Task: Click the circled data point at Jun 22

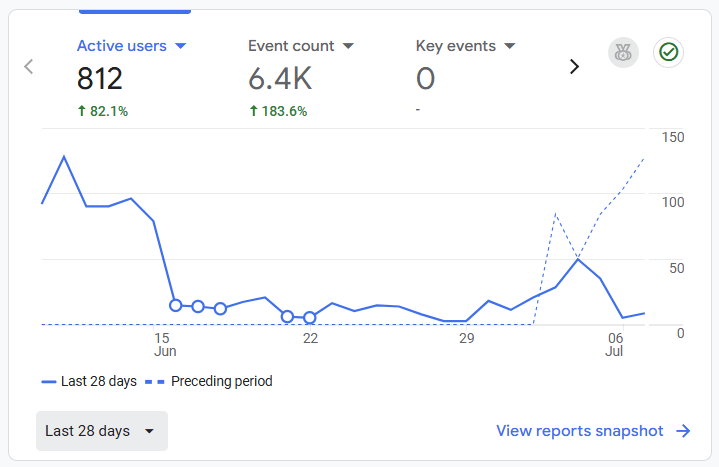Action: pos(310,318)
